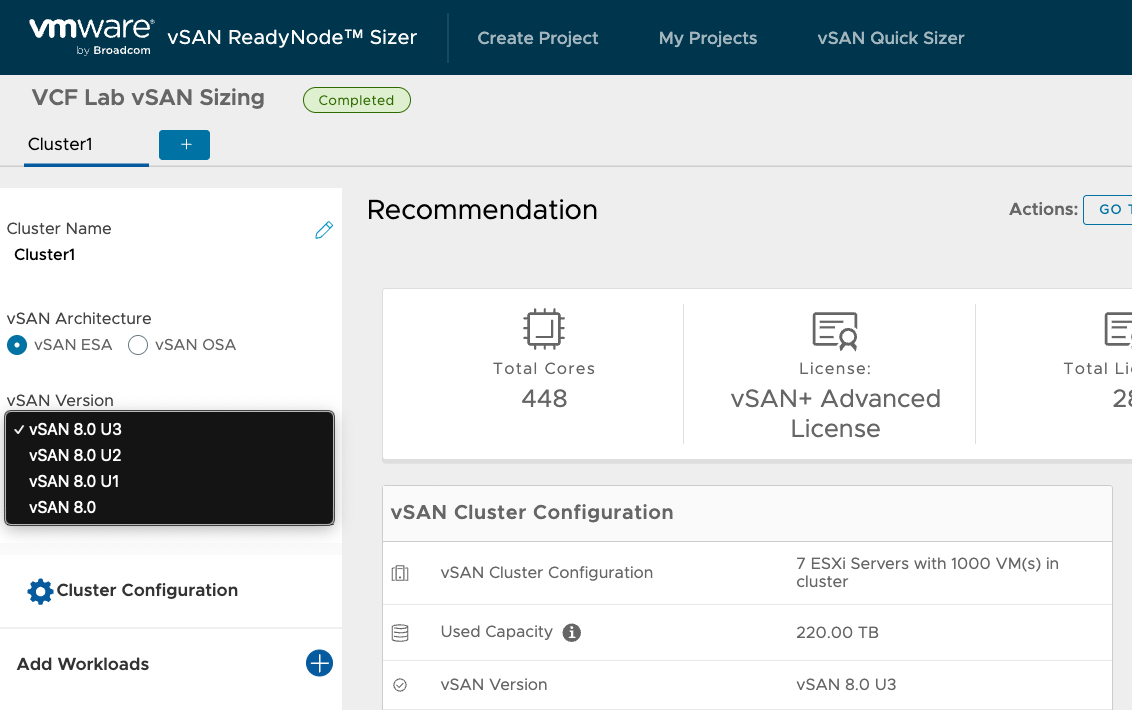Choose vSAN 8.0 U3 from version list
The height and width of the screenshot is (710, 1132).
click(x=75, y=429)
